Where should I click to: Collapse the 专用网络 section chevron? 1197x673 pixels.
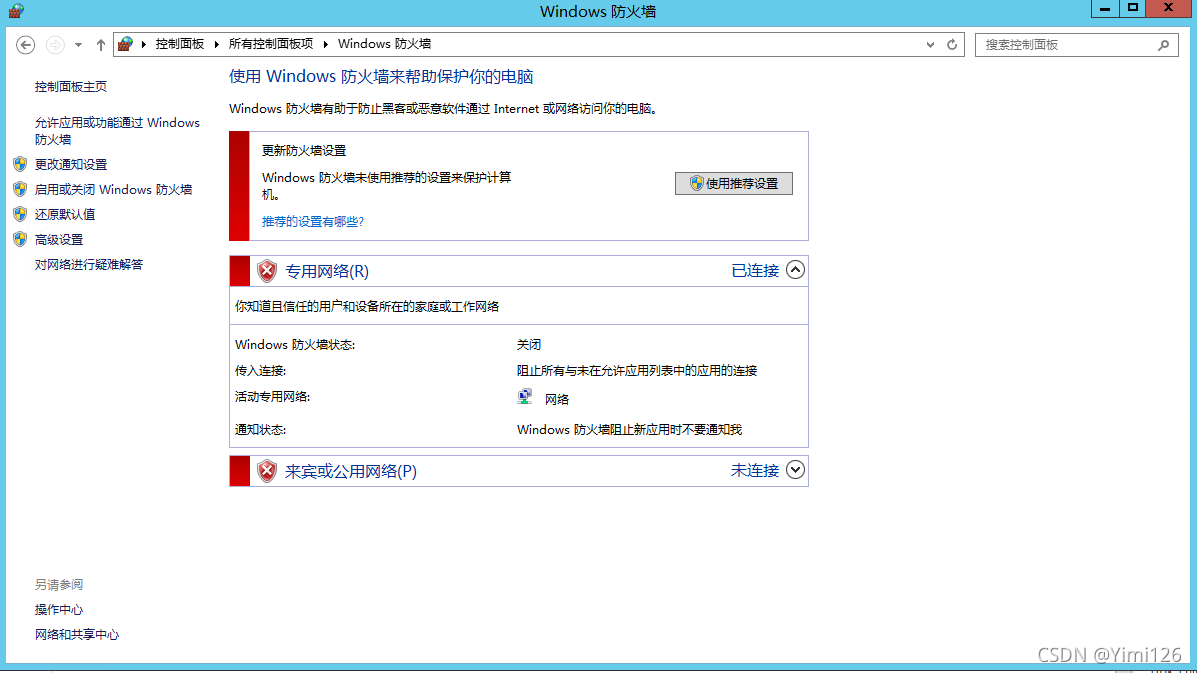tap(795, 270)
